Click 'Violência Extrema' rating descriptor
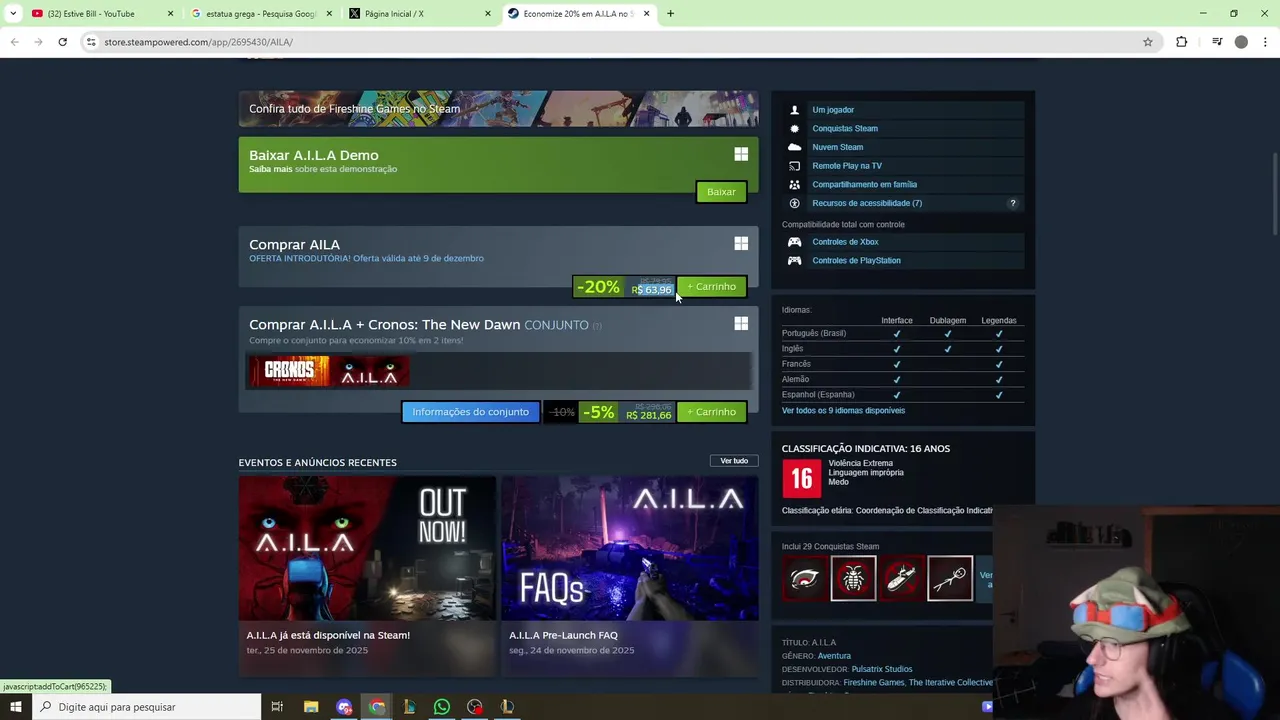1280x720 pixels. coord(860,463)
